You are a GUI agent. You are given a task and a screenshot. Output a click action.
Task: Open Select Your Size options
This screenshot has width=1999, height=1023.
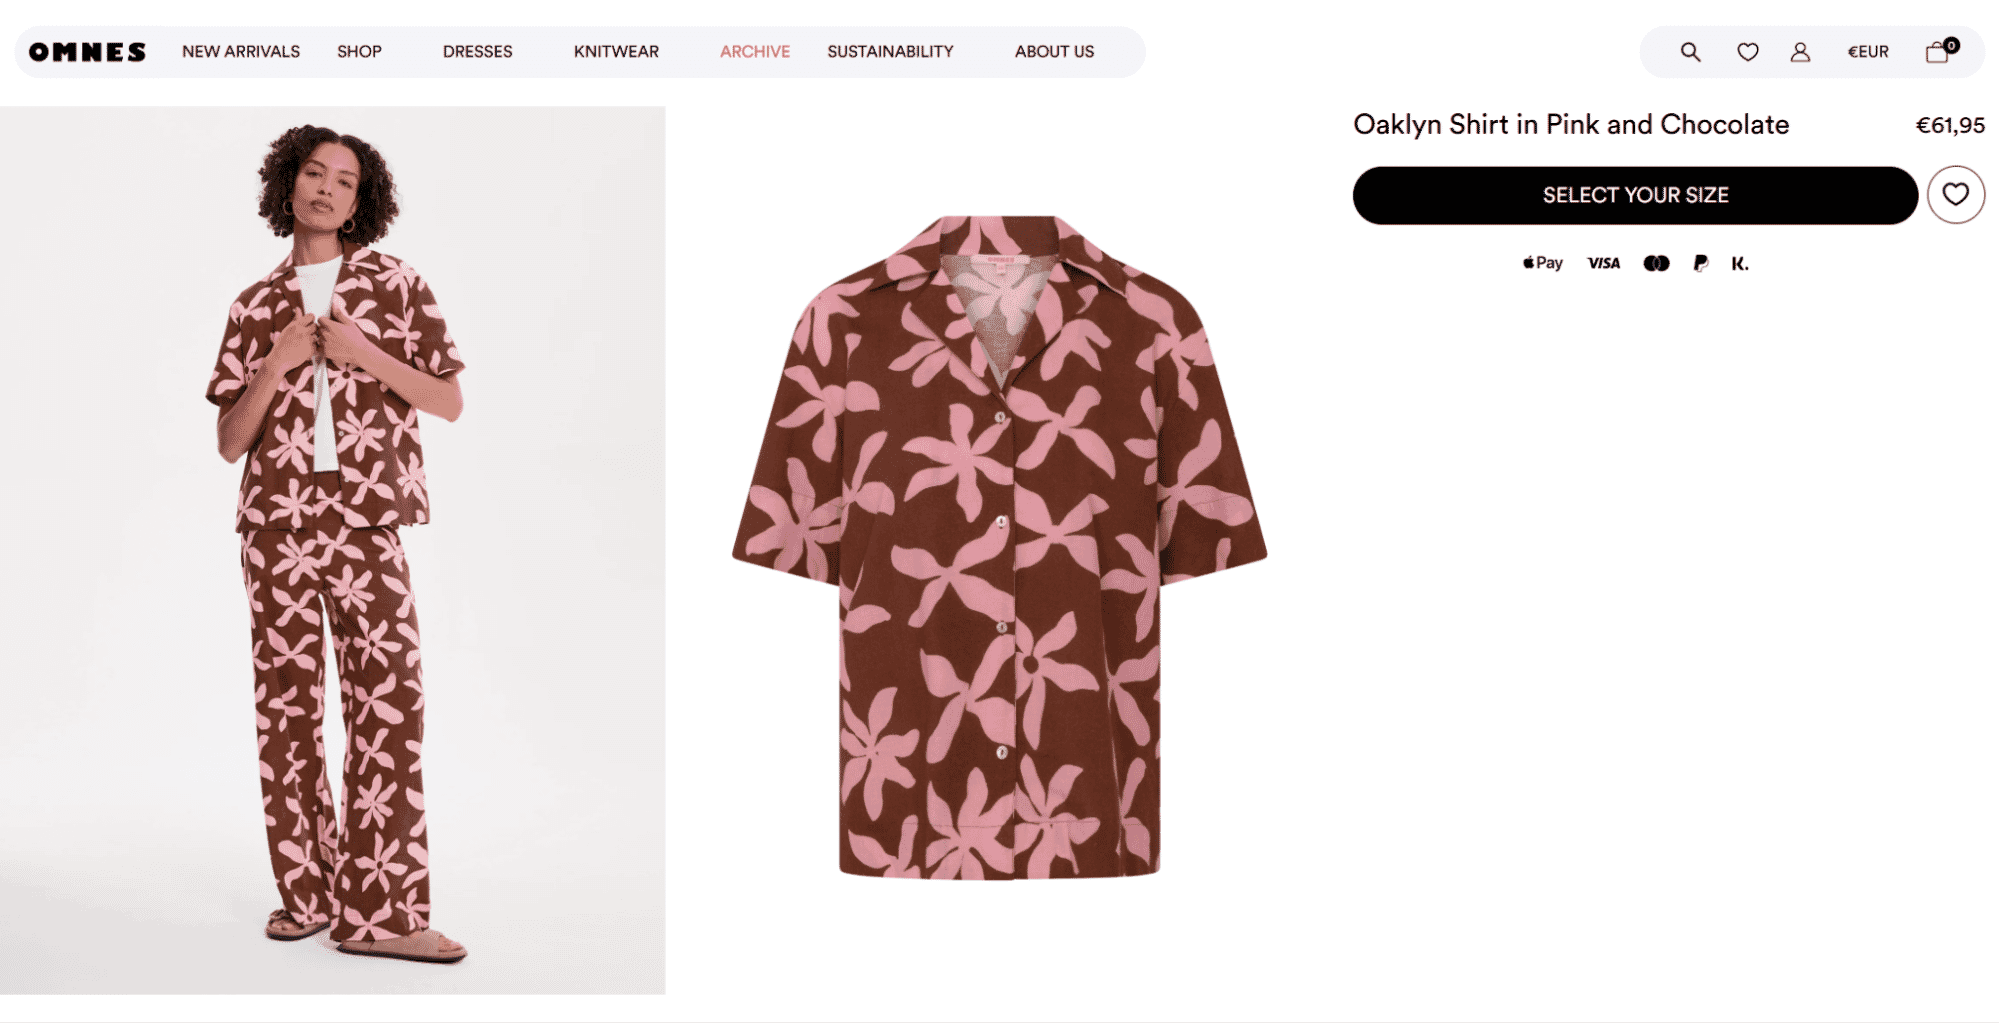click(x=1635, y=195)
